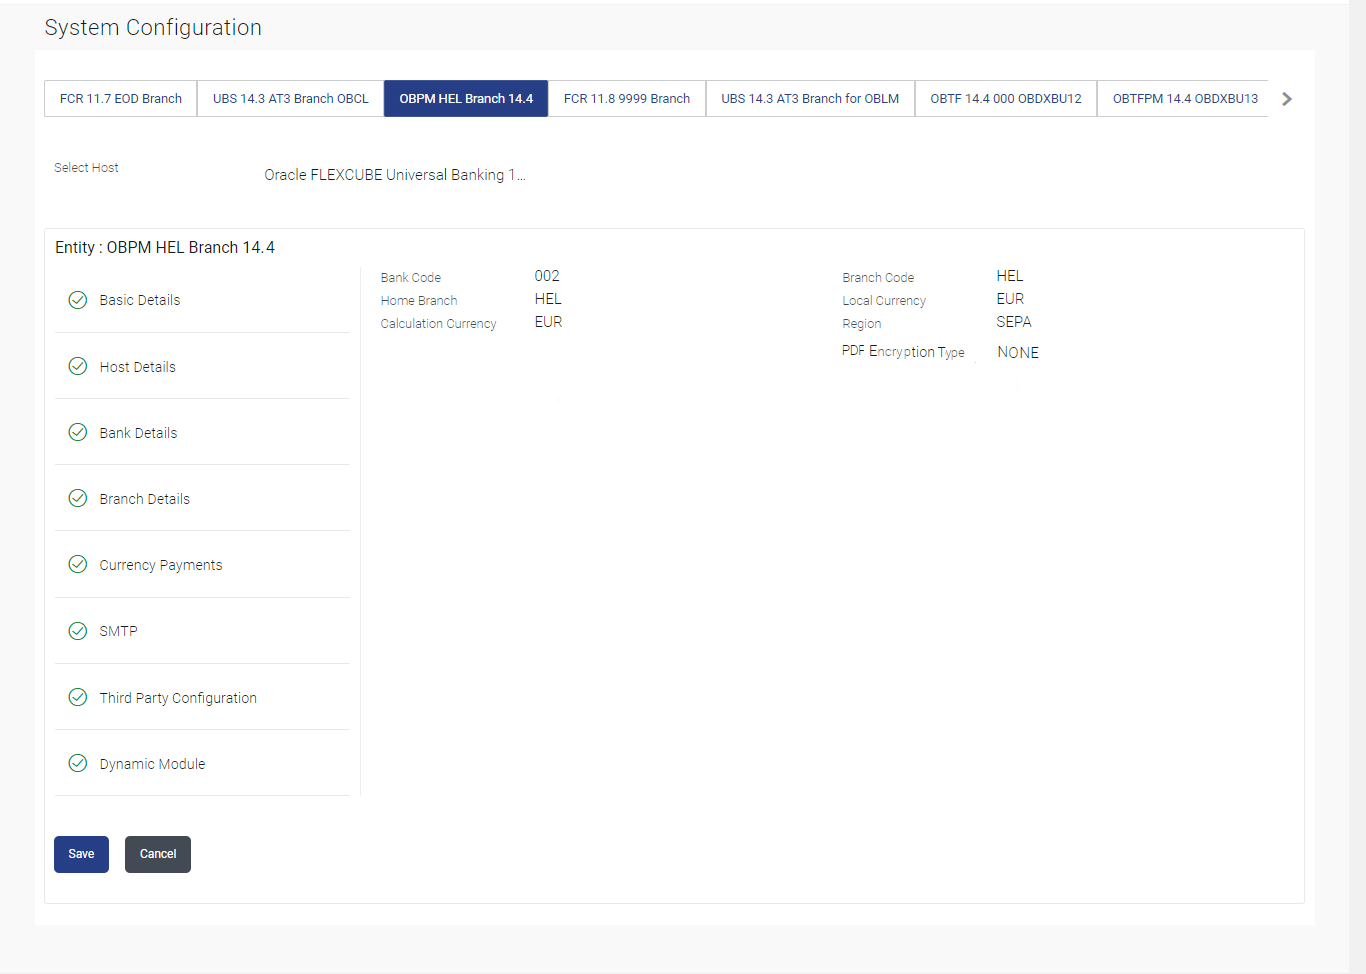Click the checkmark icon beside Dynamic Module
The width and height of the screenshot is (1366, 974).
(x=78, y=763)
